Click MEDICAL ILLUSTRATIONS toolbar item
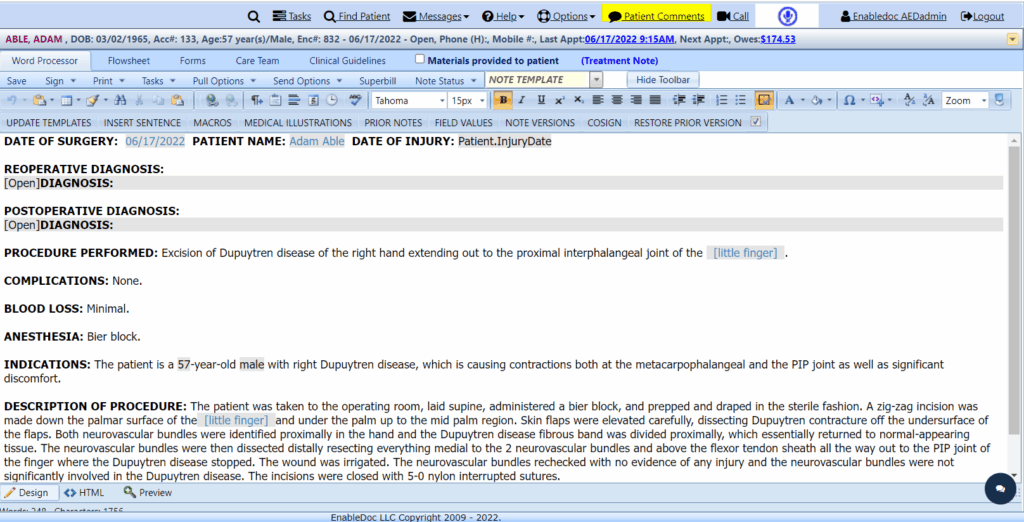The height and width of the screenshot is (522, 1024). [x=298, y=122]
